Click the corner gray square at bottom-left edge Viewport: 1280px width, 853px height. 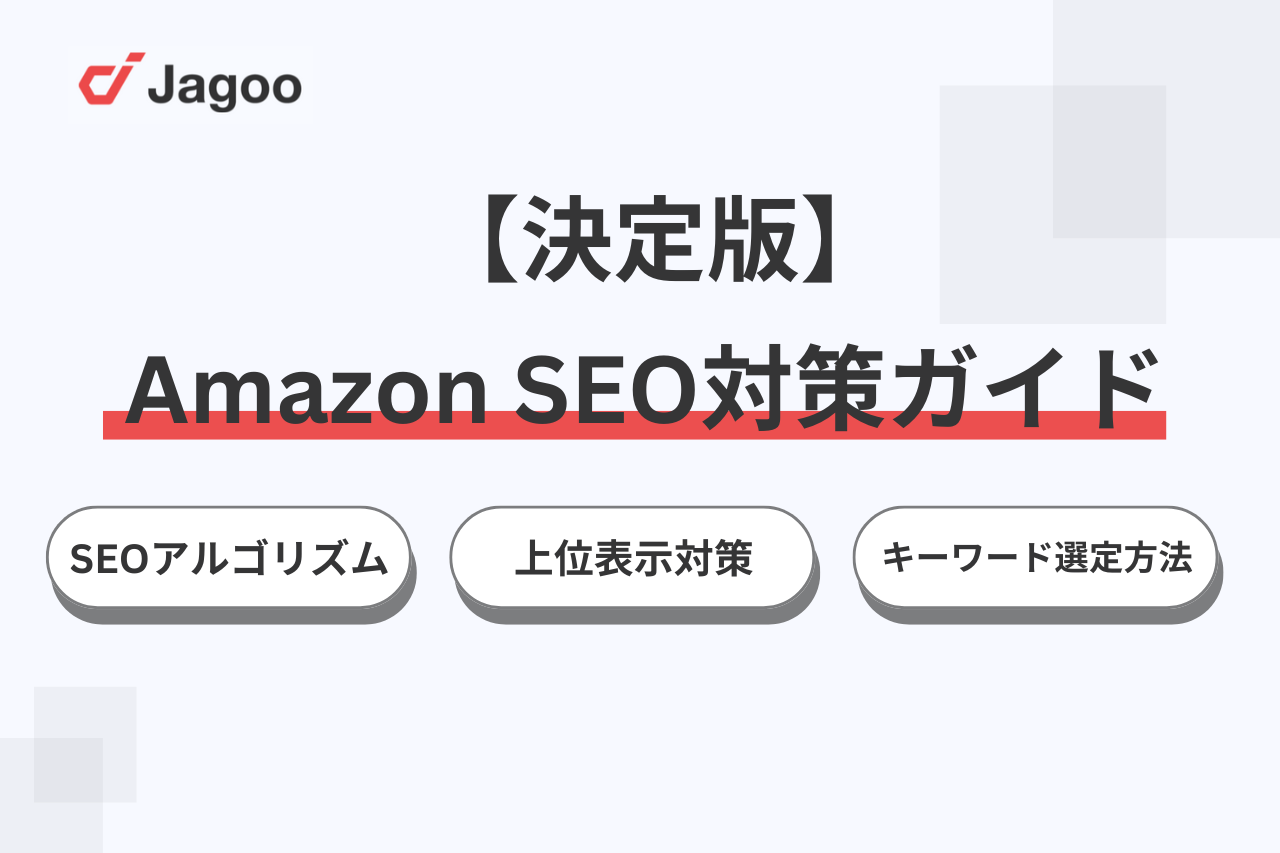click(x=51, y=795)
